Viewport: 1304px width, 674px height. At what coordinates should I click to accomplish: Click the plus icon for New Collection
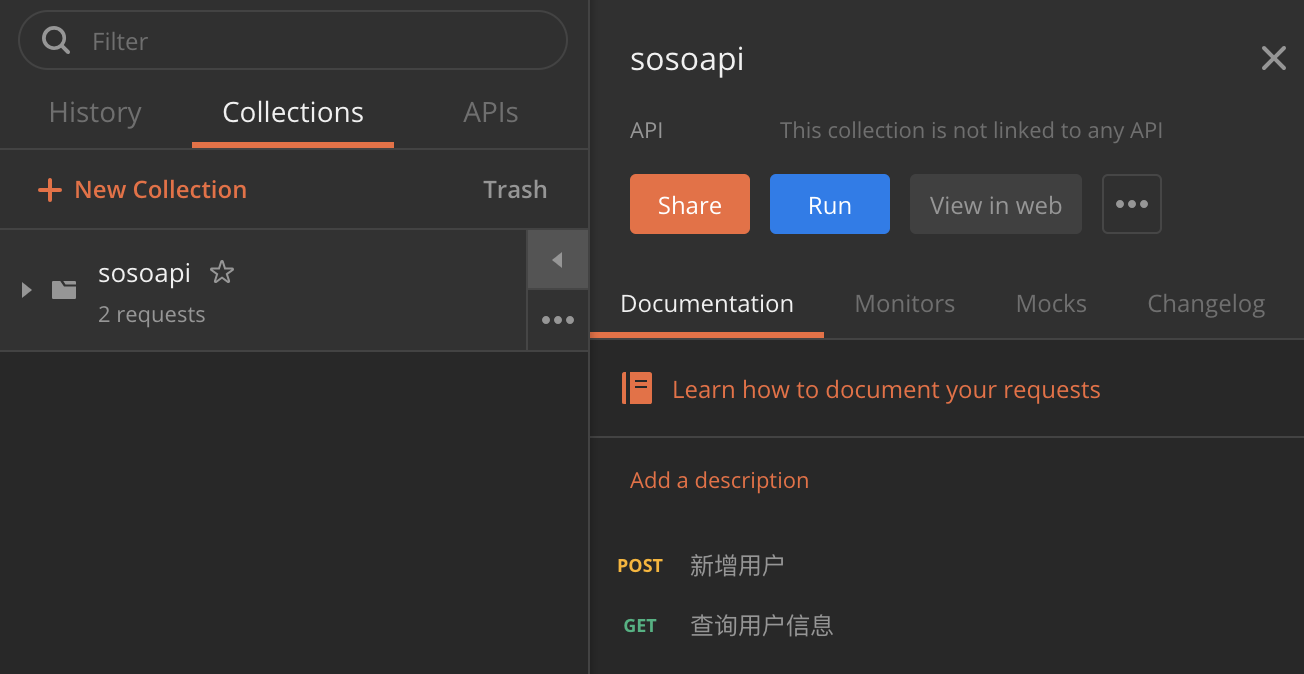(x=49, y=190)
